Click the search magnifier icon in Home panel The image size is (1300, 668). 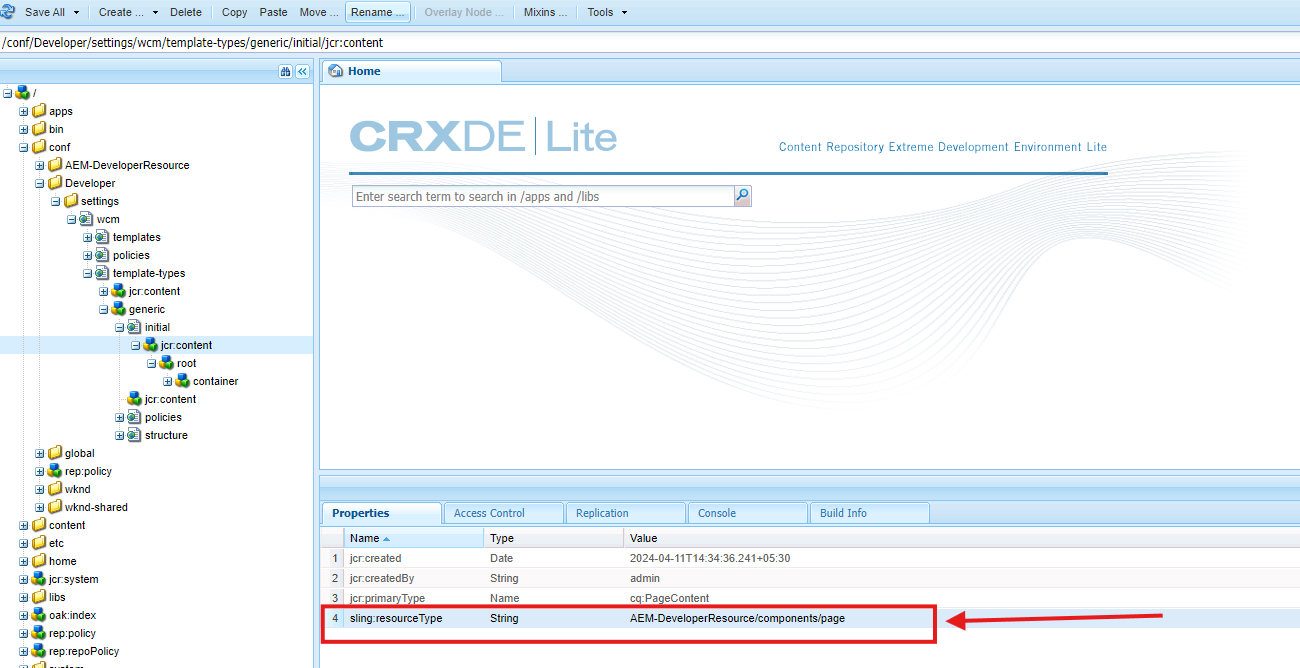742,196
